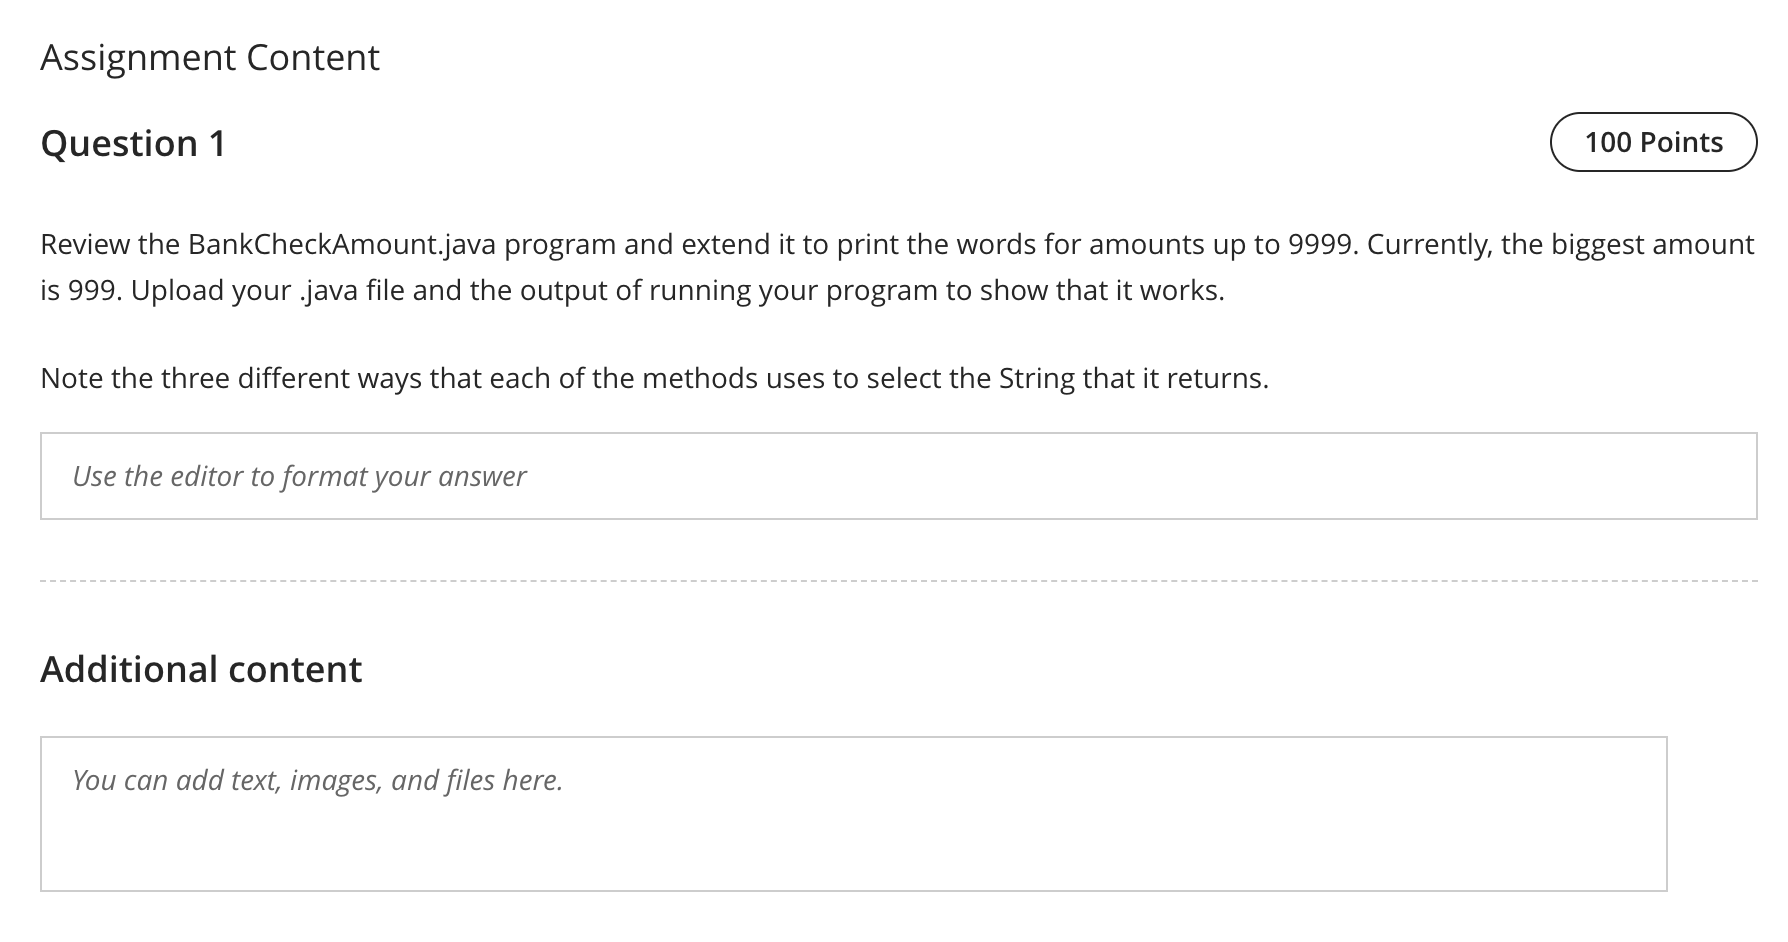
Task: Click the Additional content upload area
Action: pos(850,812)
